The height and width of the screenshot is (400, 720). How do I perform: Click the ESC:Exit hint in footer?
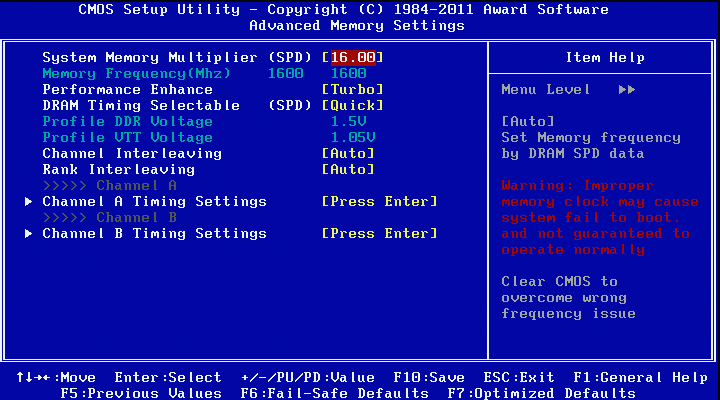(x=518, y=377)
